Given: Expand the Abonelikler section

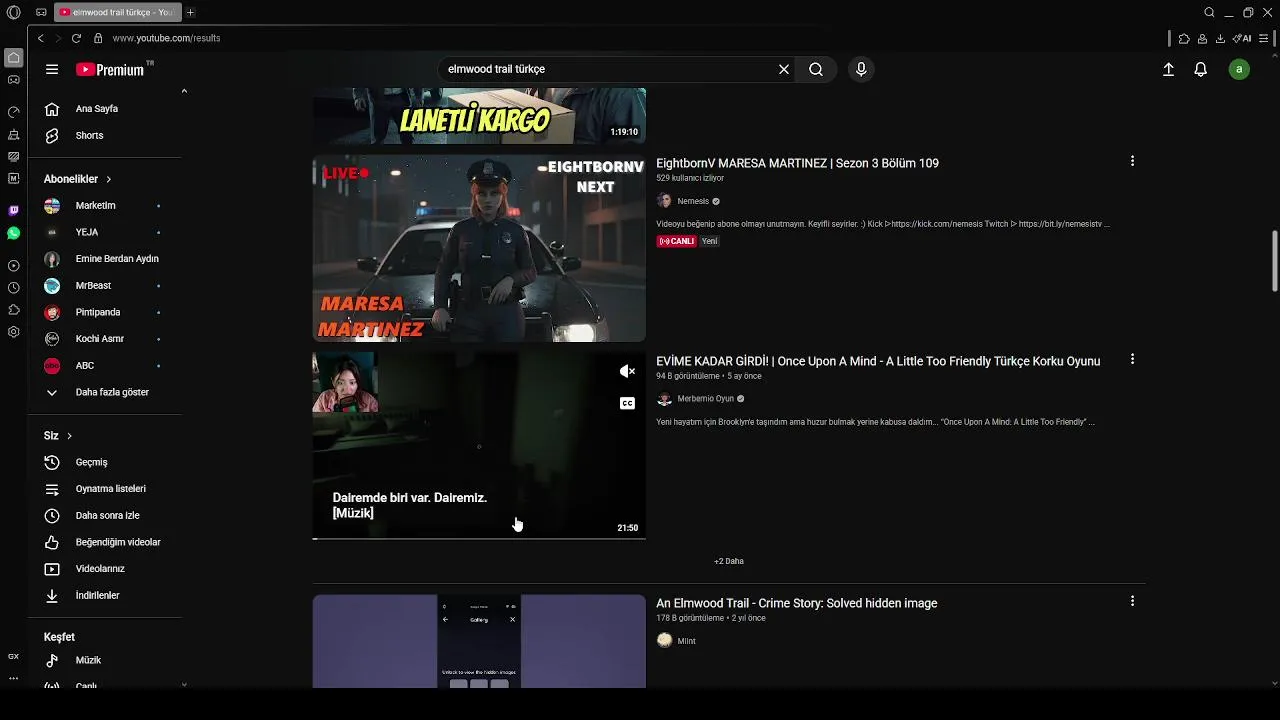Looking at the screenshot, I should pyautogui.click(x=77, y=179).
